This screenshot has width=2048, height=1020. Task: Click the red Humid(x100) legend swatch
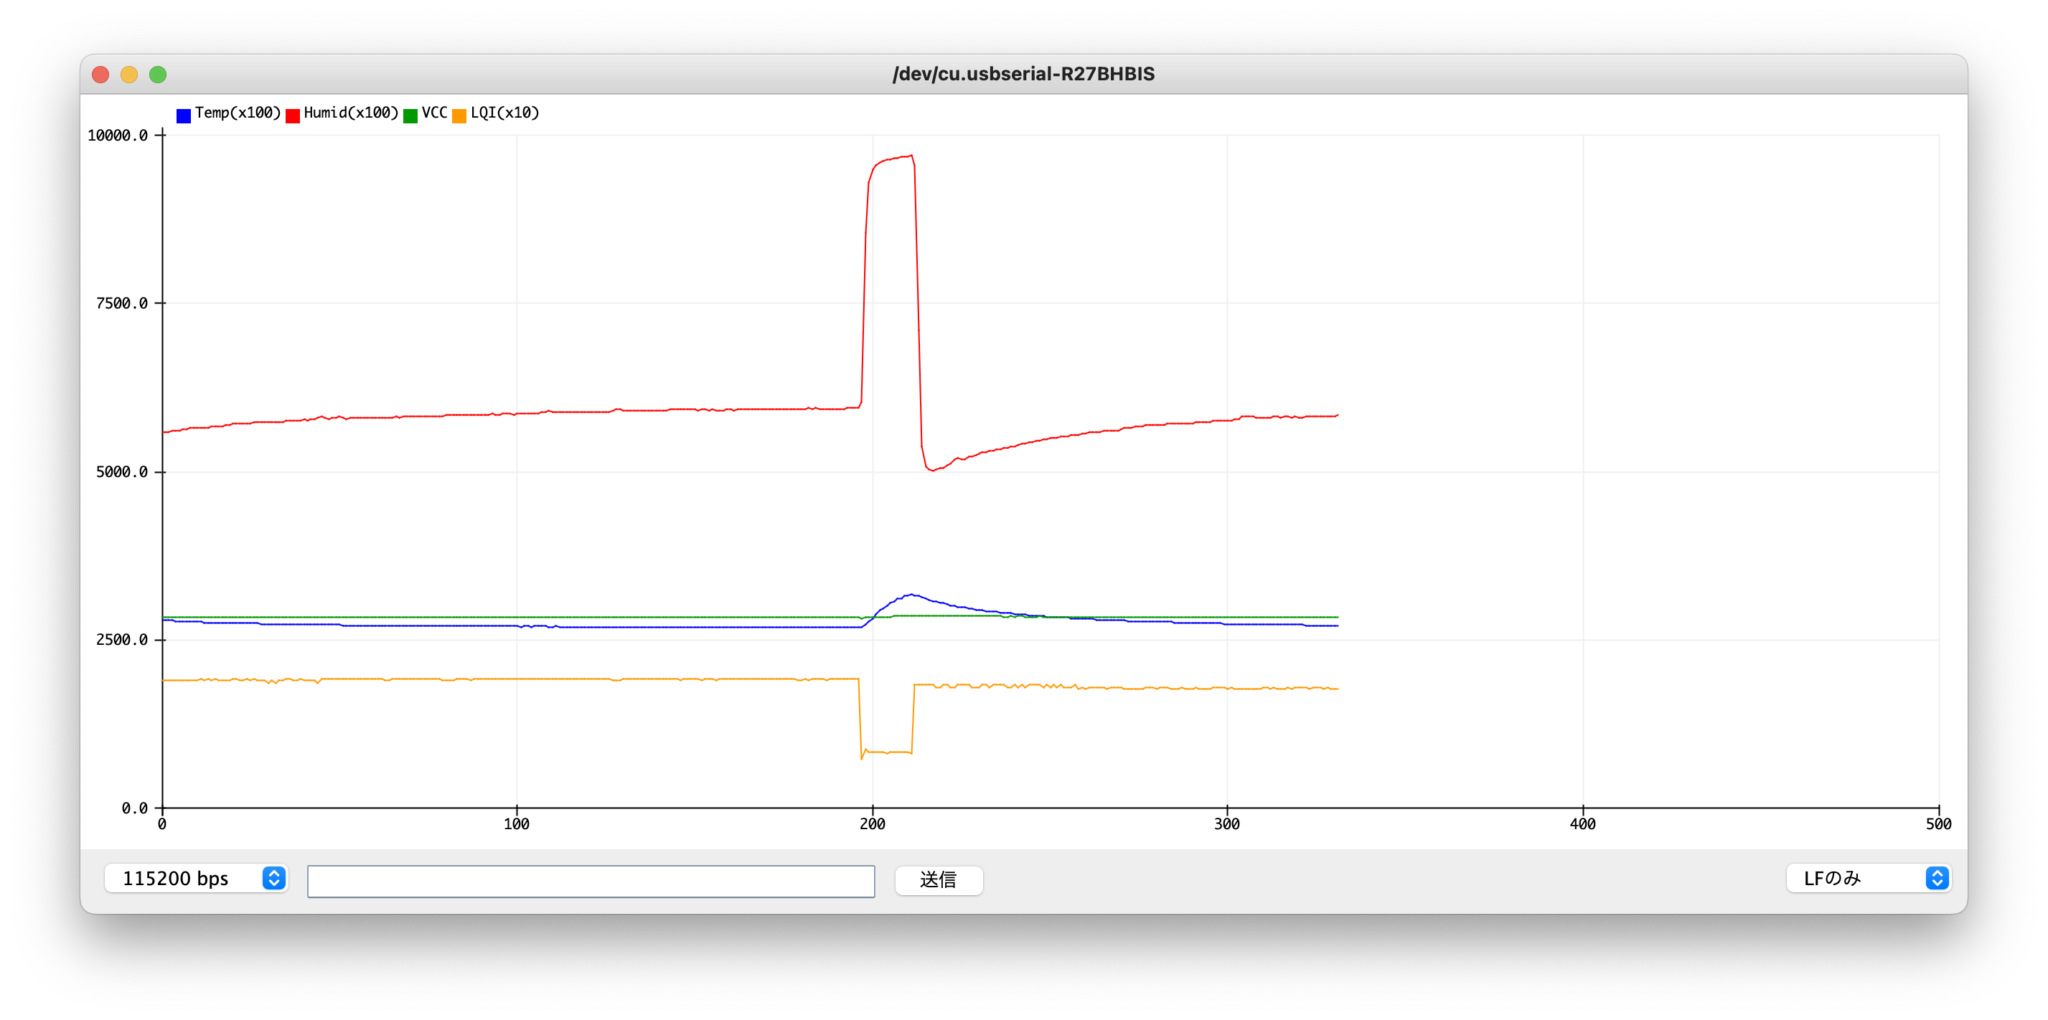click(292, 114)
